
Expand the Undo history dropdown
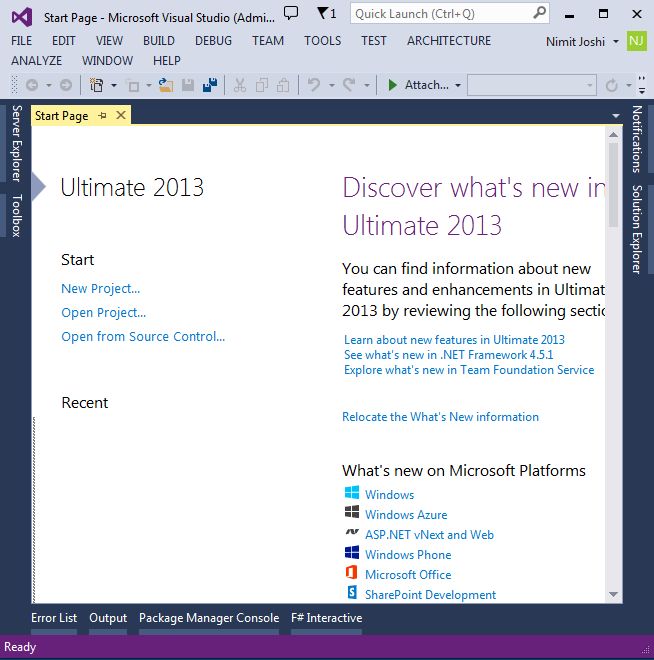pos(332,85)
